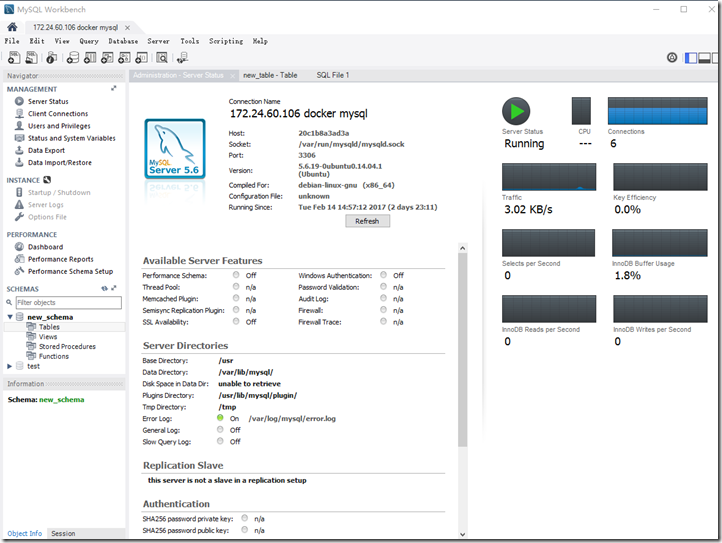
Task: Open Server Status in Management
Action: tap(48, 101)
